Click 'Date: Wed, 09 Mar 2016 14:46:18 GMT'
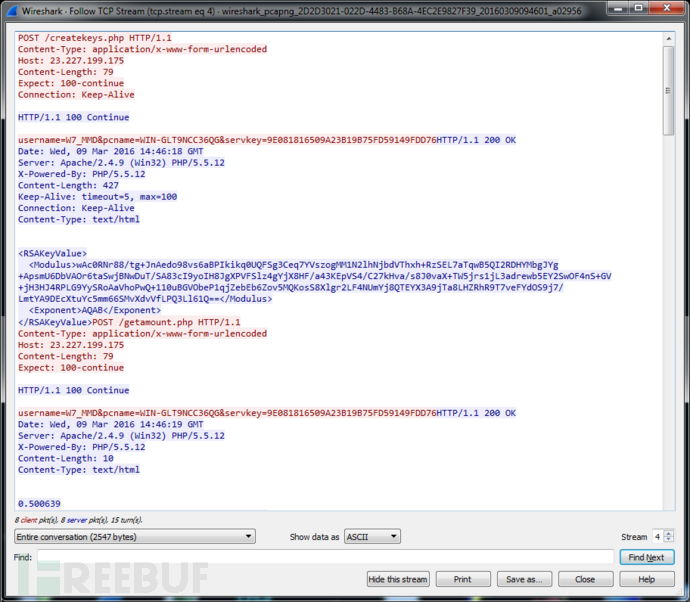 coord(110,151)
